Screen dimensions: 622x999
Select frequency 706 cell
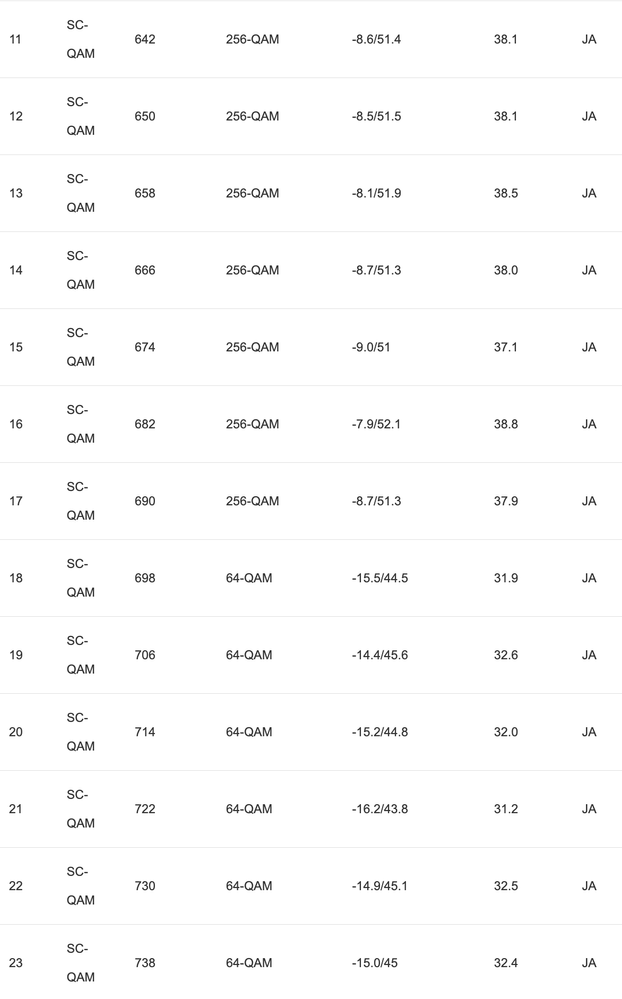point(145,655)
